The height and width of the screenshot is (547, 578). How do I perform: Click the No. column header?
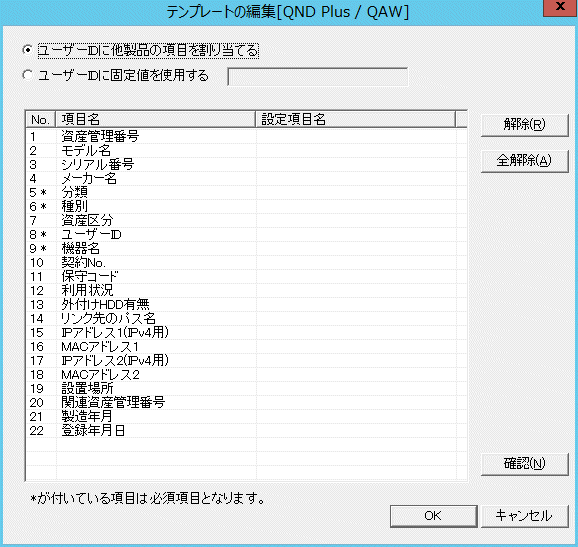[x=41, y=119]
